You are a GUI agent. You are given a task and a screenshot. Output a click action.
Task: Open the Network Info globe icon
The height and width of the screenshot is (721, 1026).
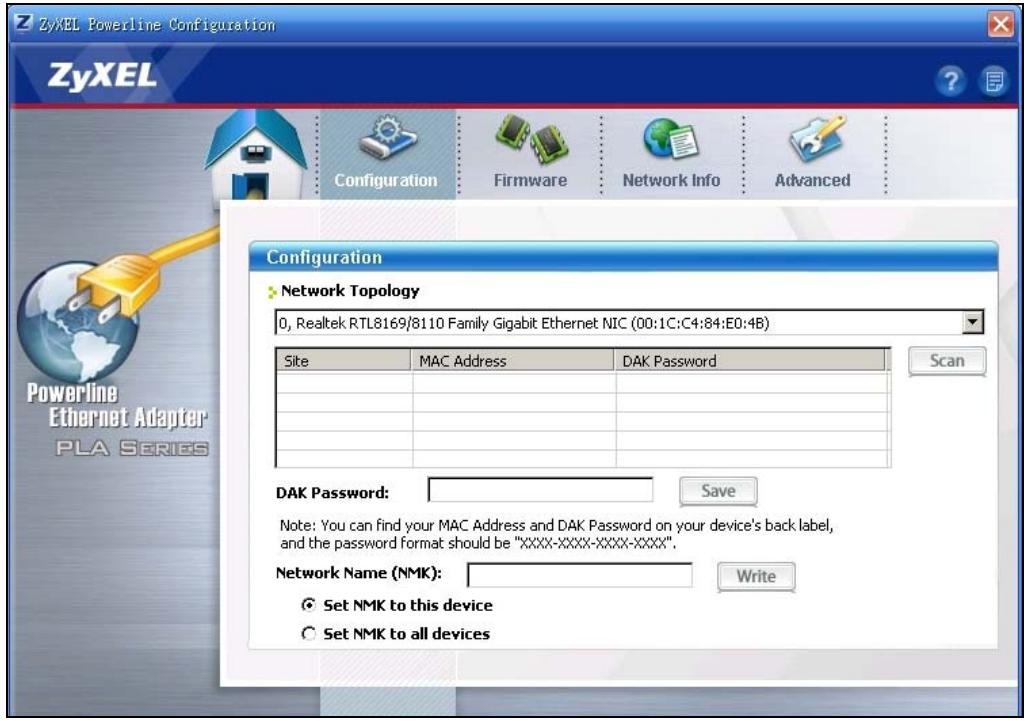click(x=671, y=139)
